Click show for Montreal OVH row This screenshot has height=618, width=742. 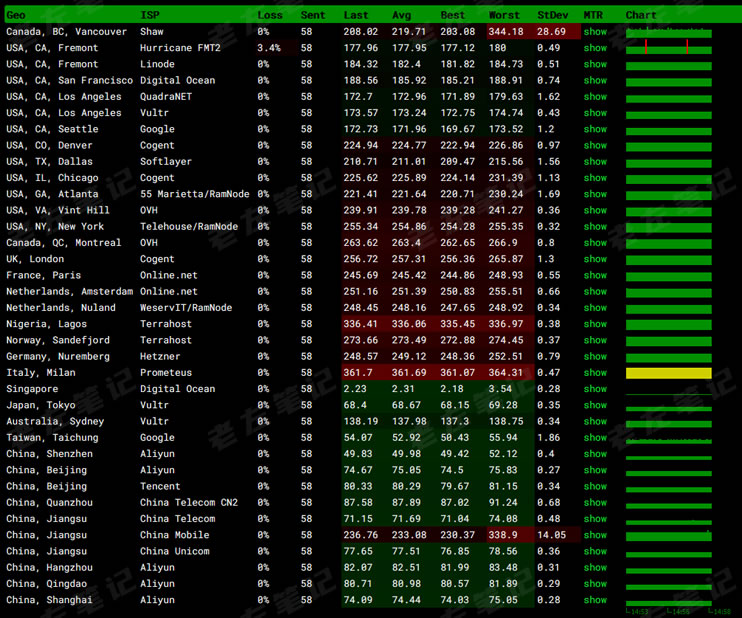(595, 243)
